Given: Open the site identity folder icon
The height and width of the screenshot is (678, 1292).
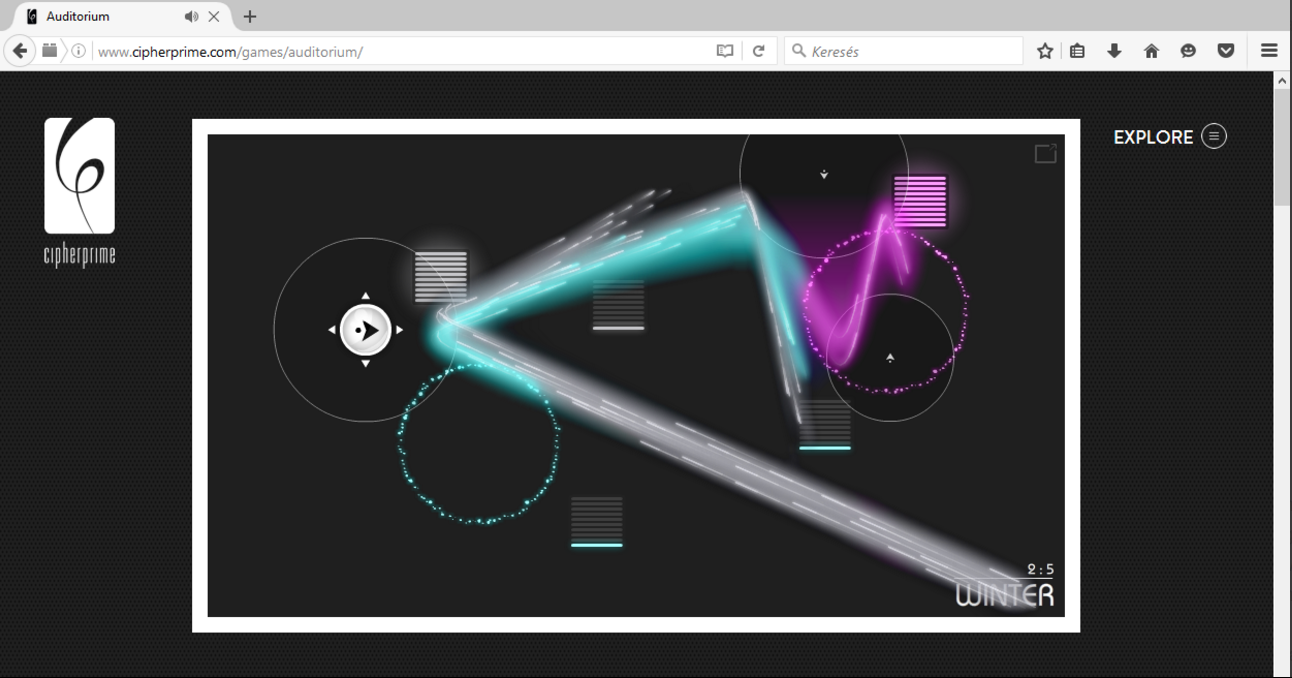Looking at the screenshot, I should pyautogui.click(x=49, y=51).
